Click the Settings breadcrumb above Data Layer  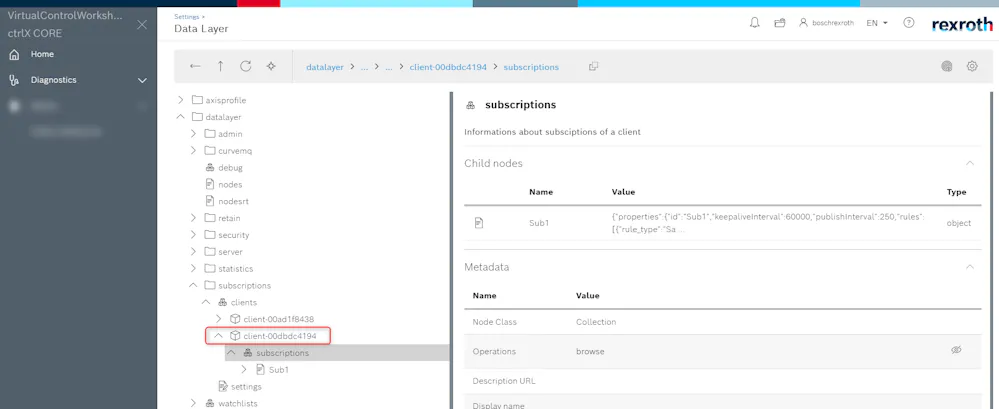coord(185,17)
